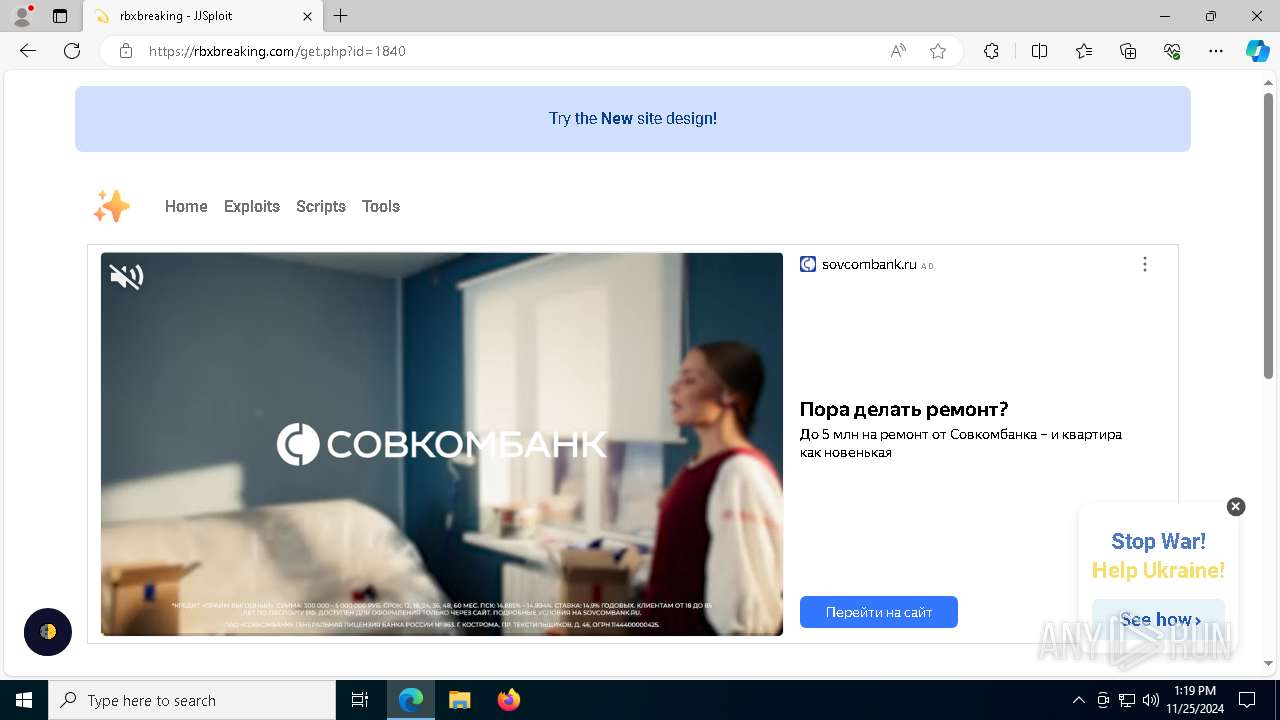Open Home navigation item
This screenshot has height=720, width=1280.
pos(186,206)
